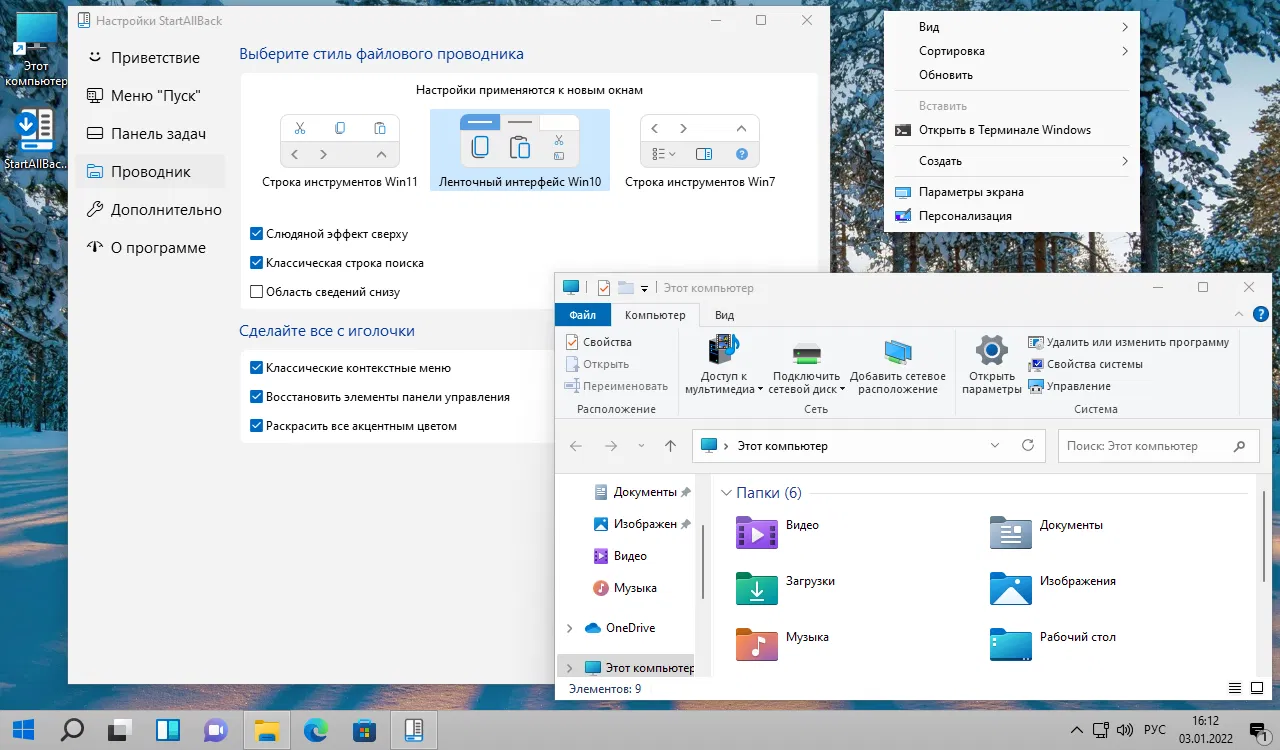Go to the Taskbar settings section

158,134
